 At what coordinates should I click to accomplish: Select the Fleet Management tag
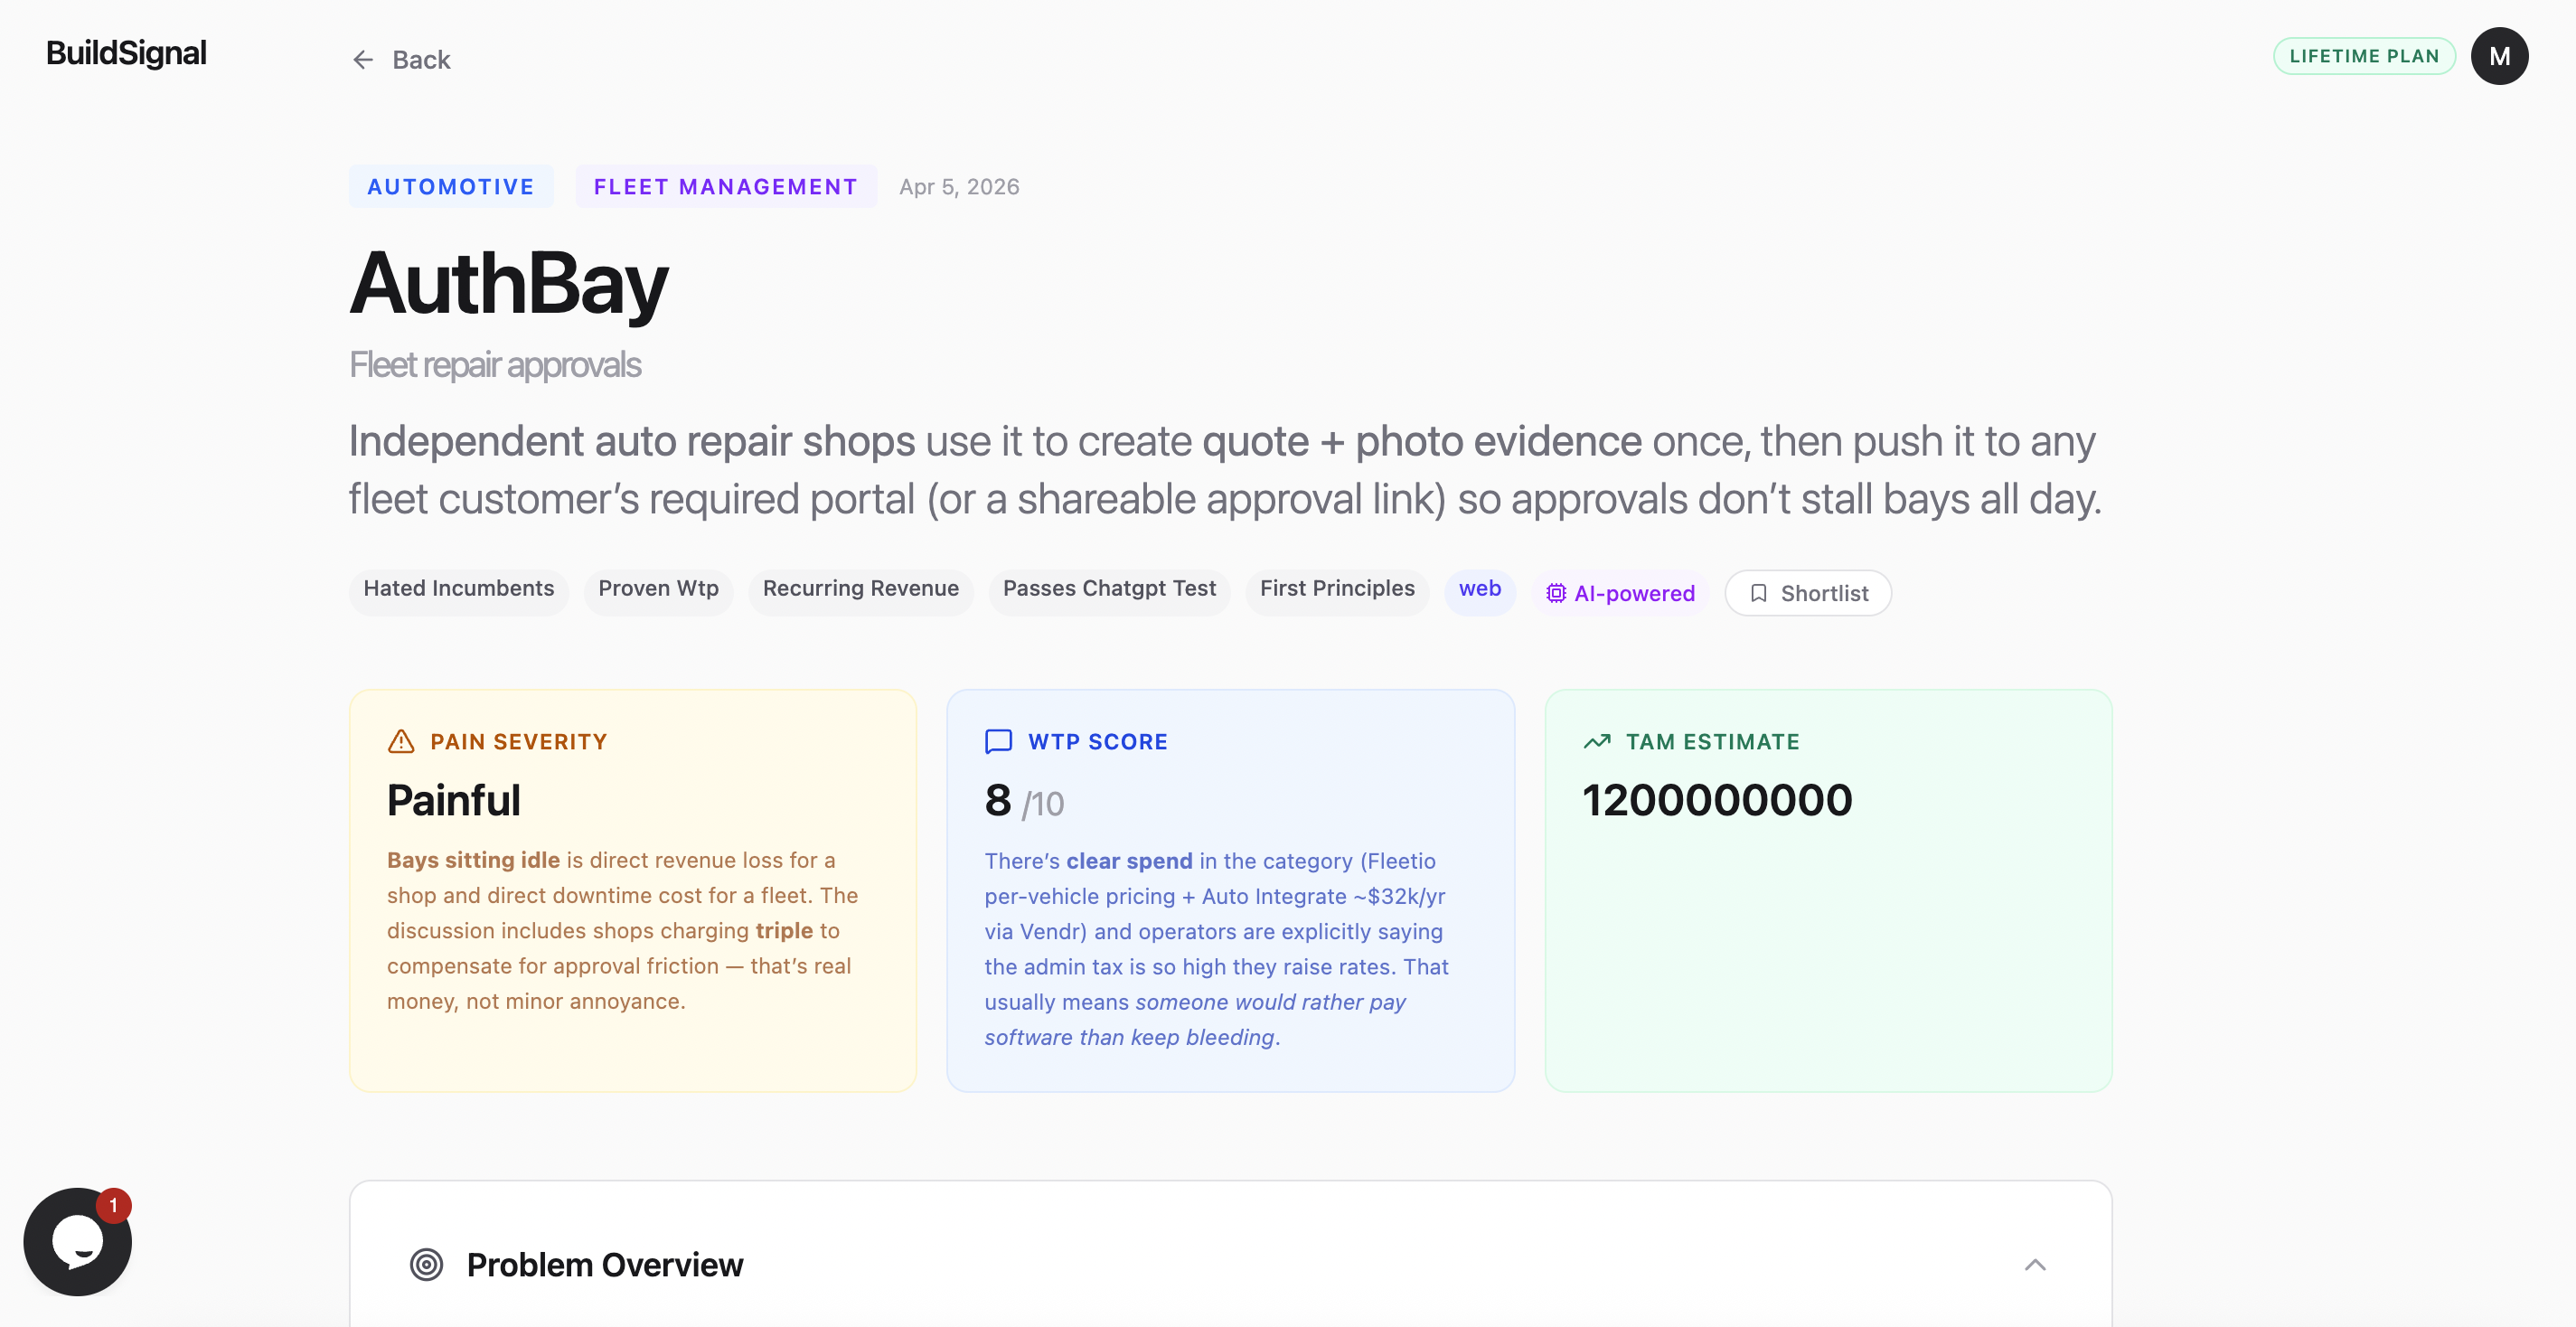pos(726,187)
